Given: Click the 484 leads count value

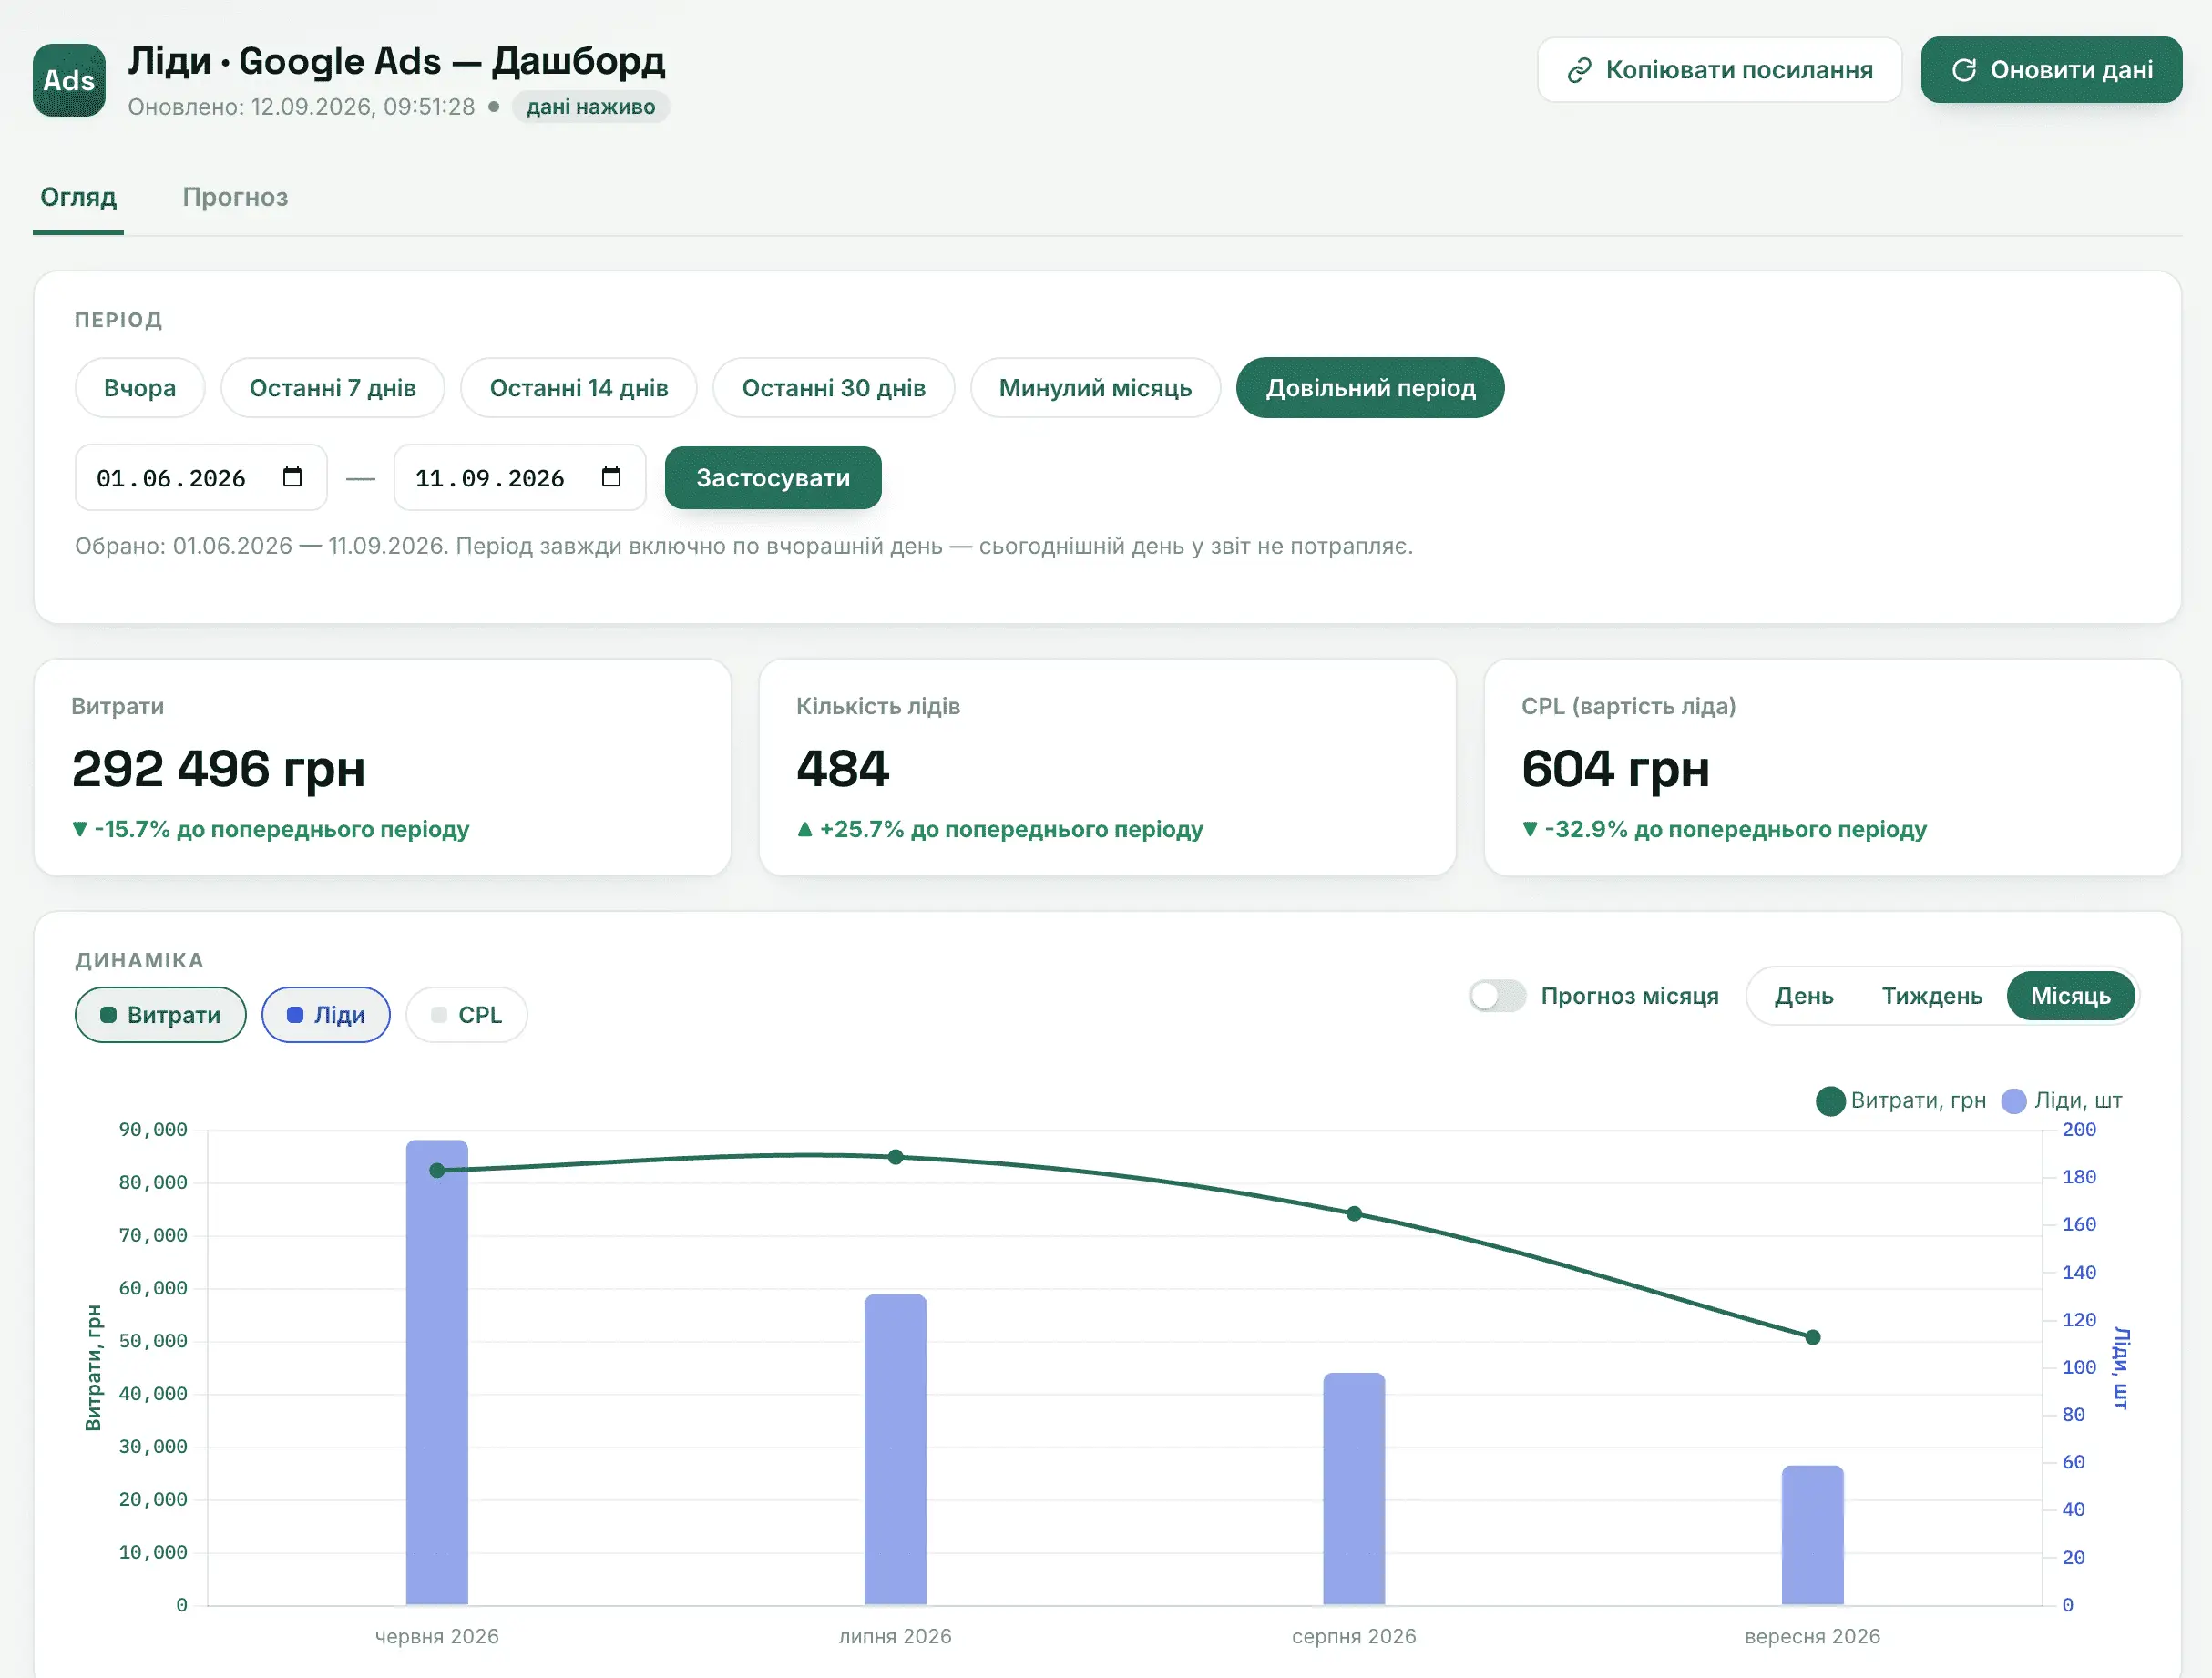Looking at the screenshot, I should [x=842, y=769].
